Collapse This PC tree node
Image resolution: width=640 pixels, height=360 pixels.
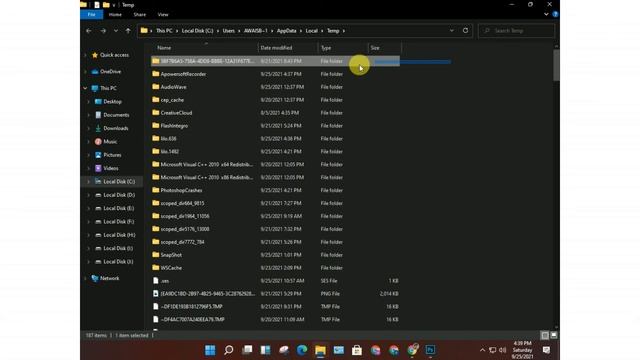[x=85, y=88]
